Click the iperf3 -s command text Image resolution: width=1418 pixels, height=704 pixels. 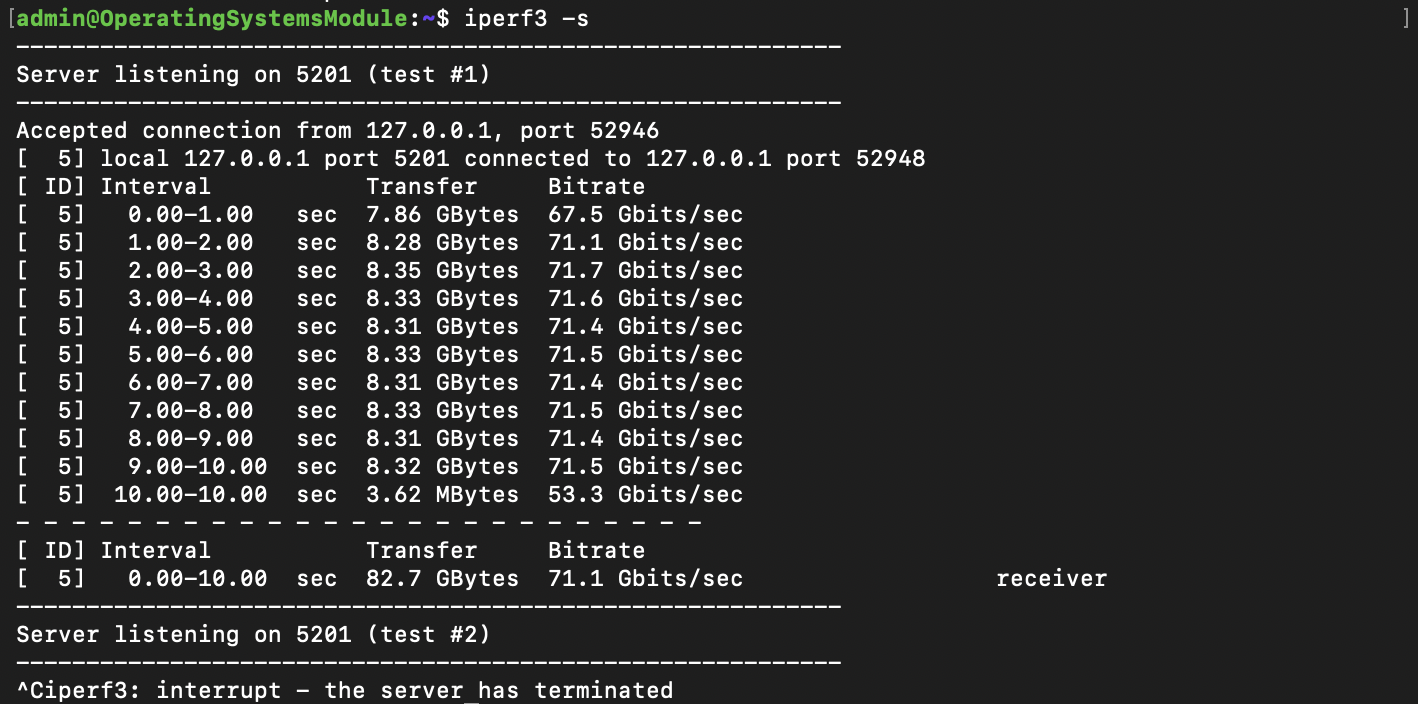(x=526, y=19)
